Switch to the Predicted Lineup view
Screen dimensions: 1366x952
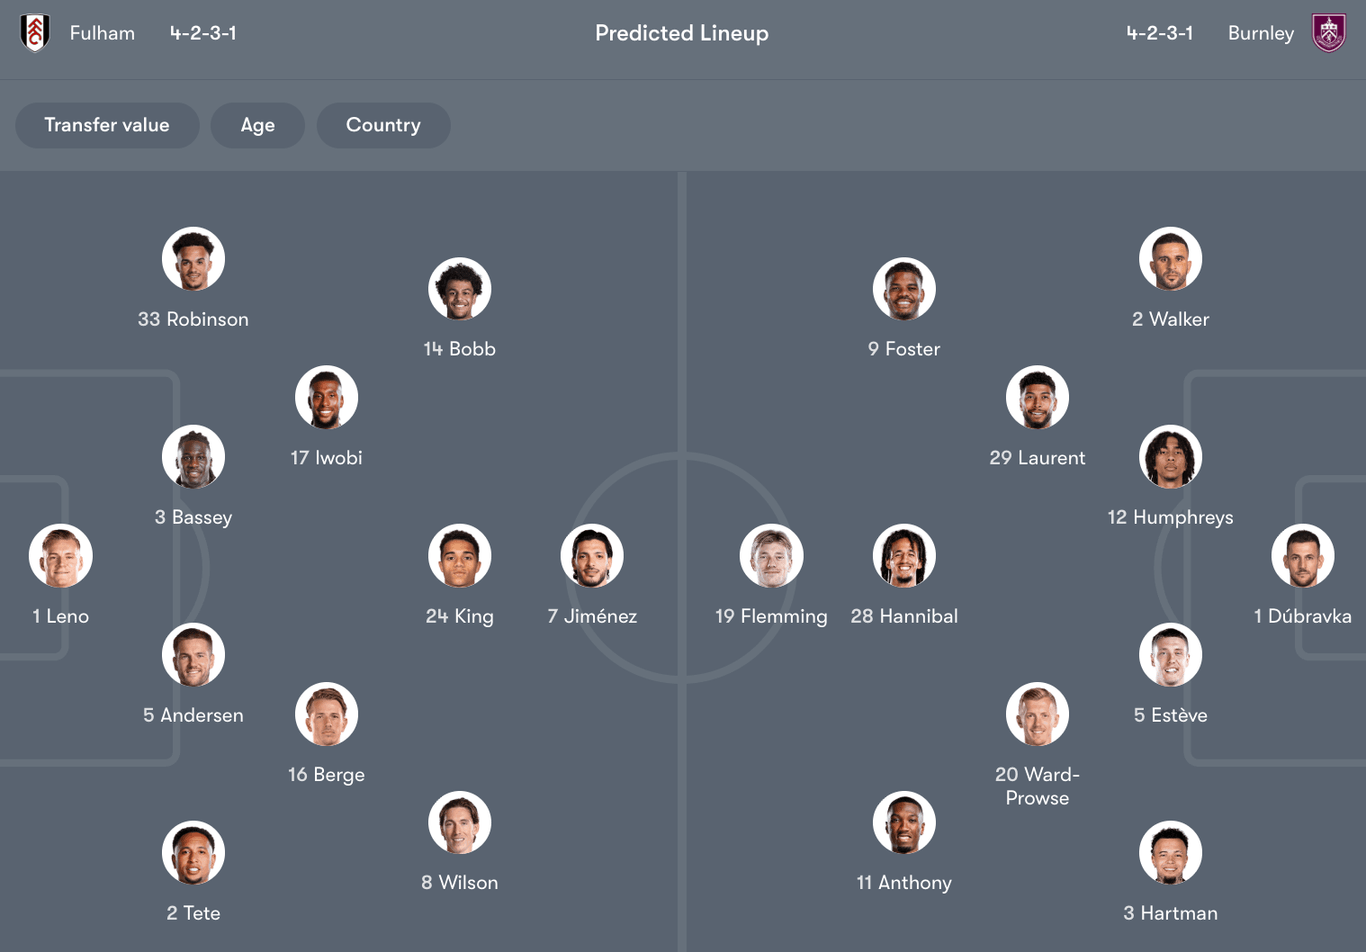point(682,32)
